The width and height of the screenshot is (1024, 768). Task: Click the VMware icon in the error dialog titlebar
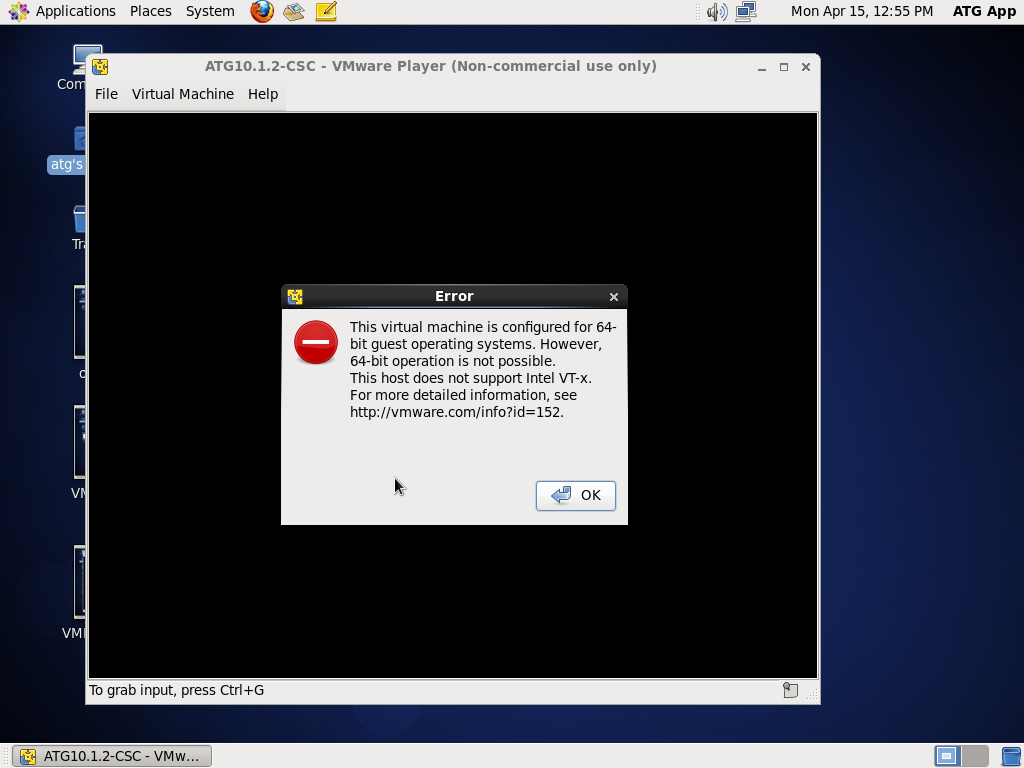(295, 296)
